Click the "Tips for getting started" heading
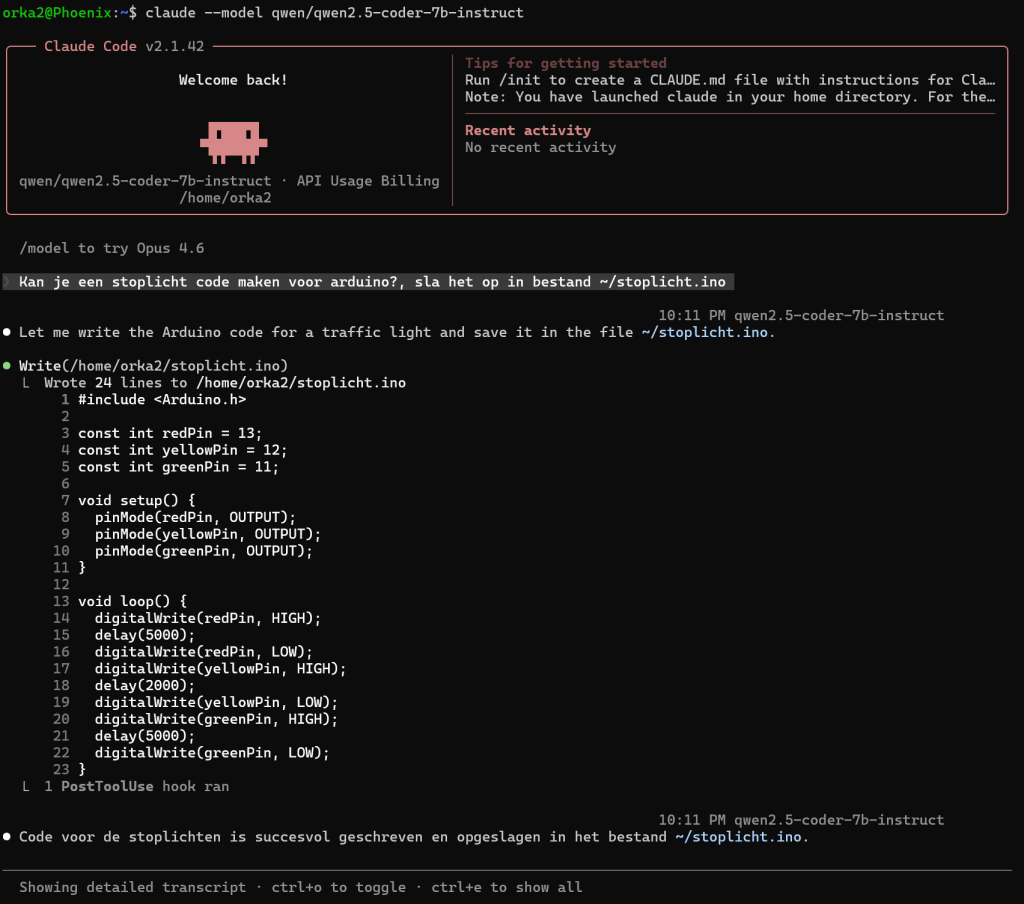 click(565, 63)
